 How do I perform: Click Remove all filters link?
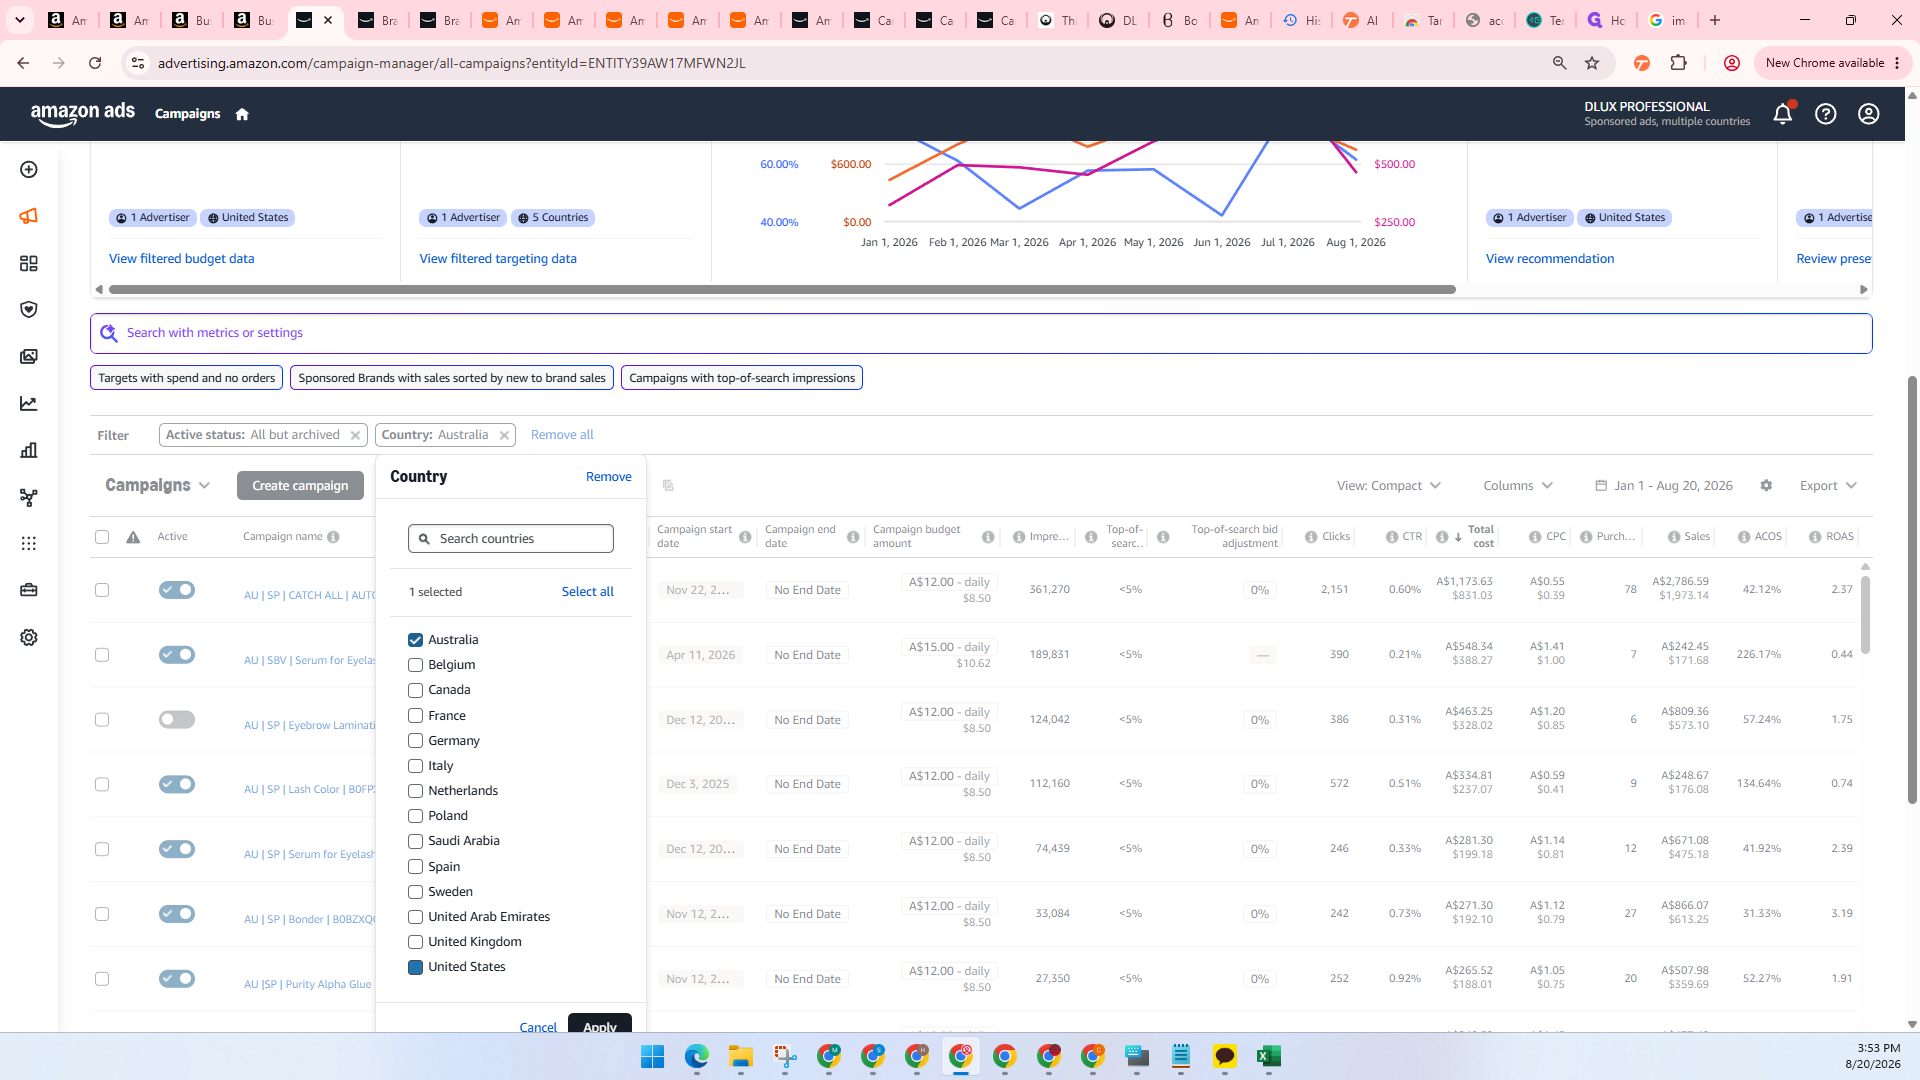point(562,435)
